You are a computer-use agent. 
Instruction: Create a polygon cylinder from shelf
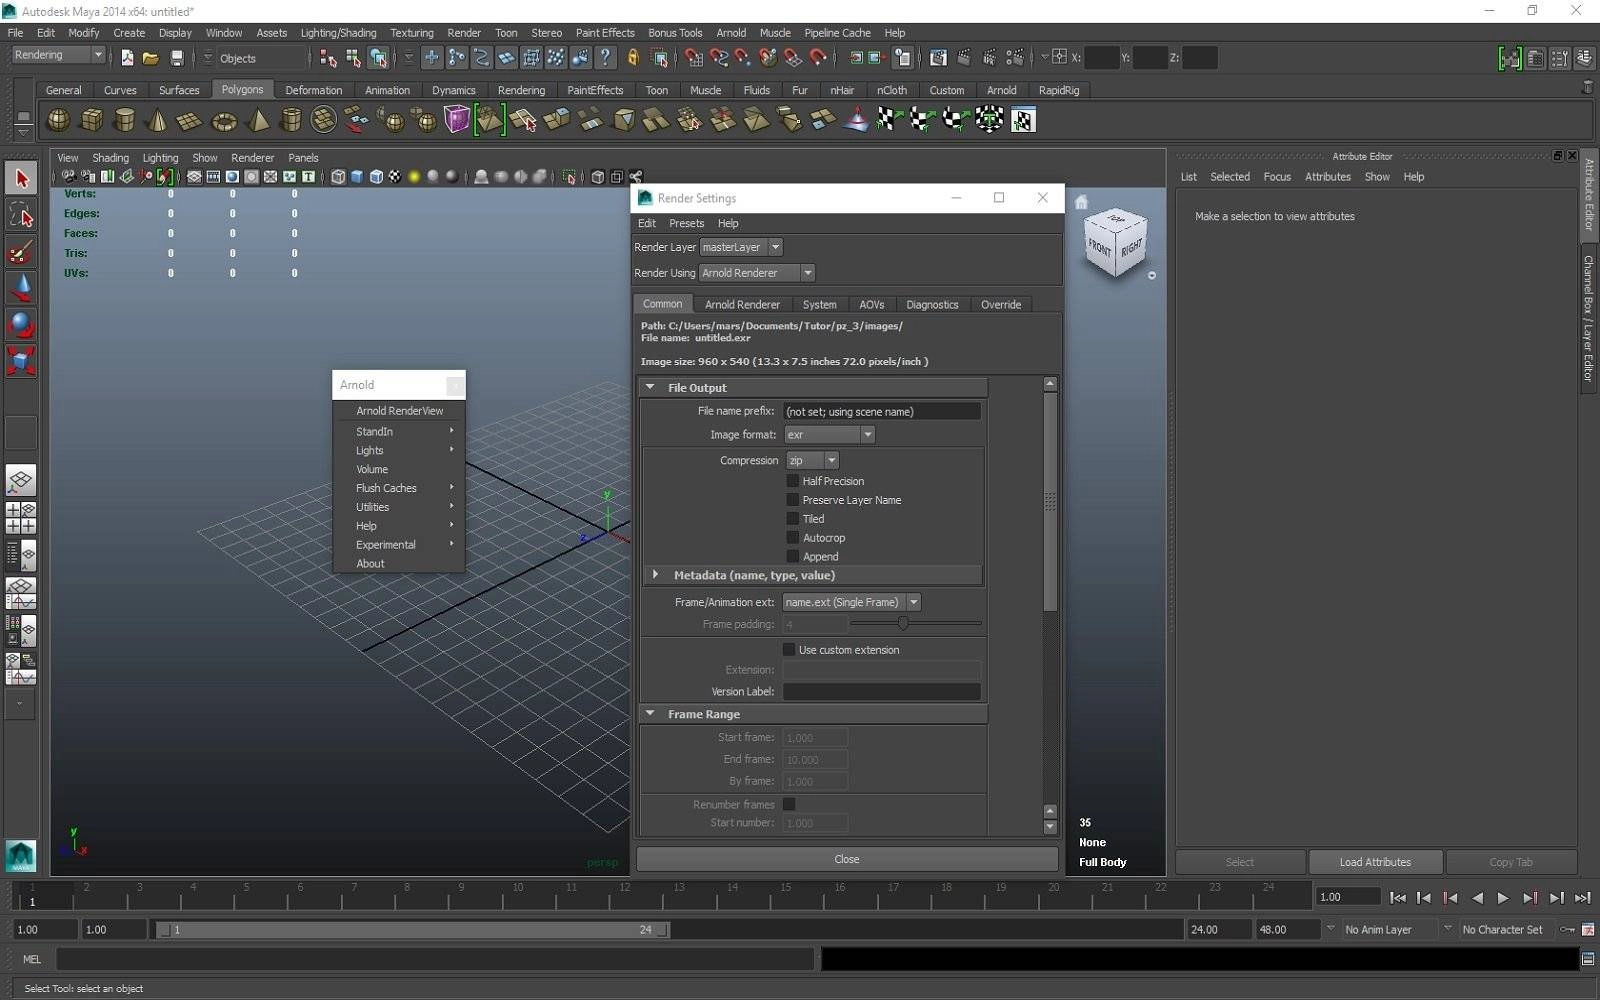point(125,121)
